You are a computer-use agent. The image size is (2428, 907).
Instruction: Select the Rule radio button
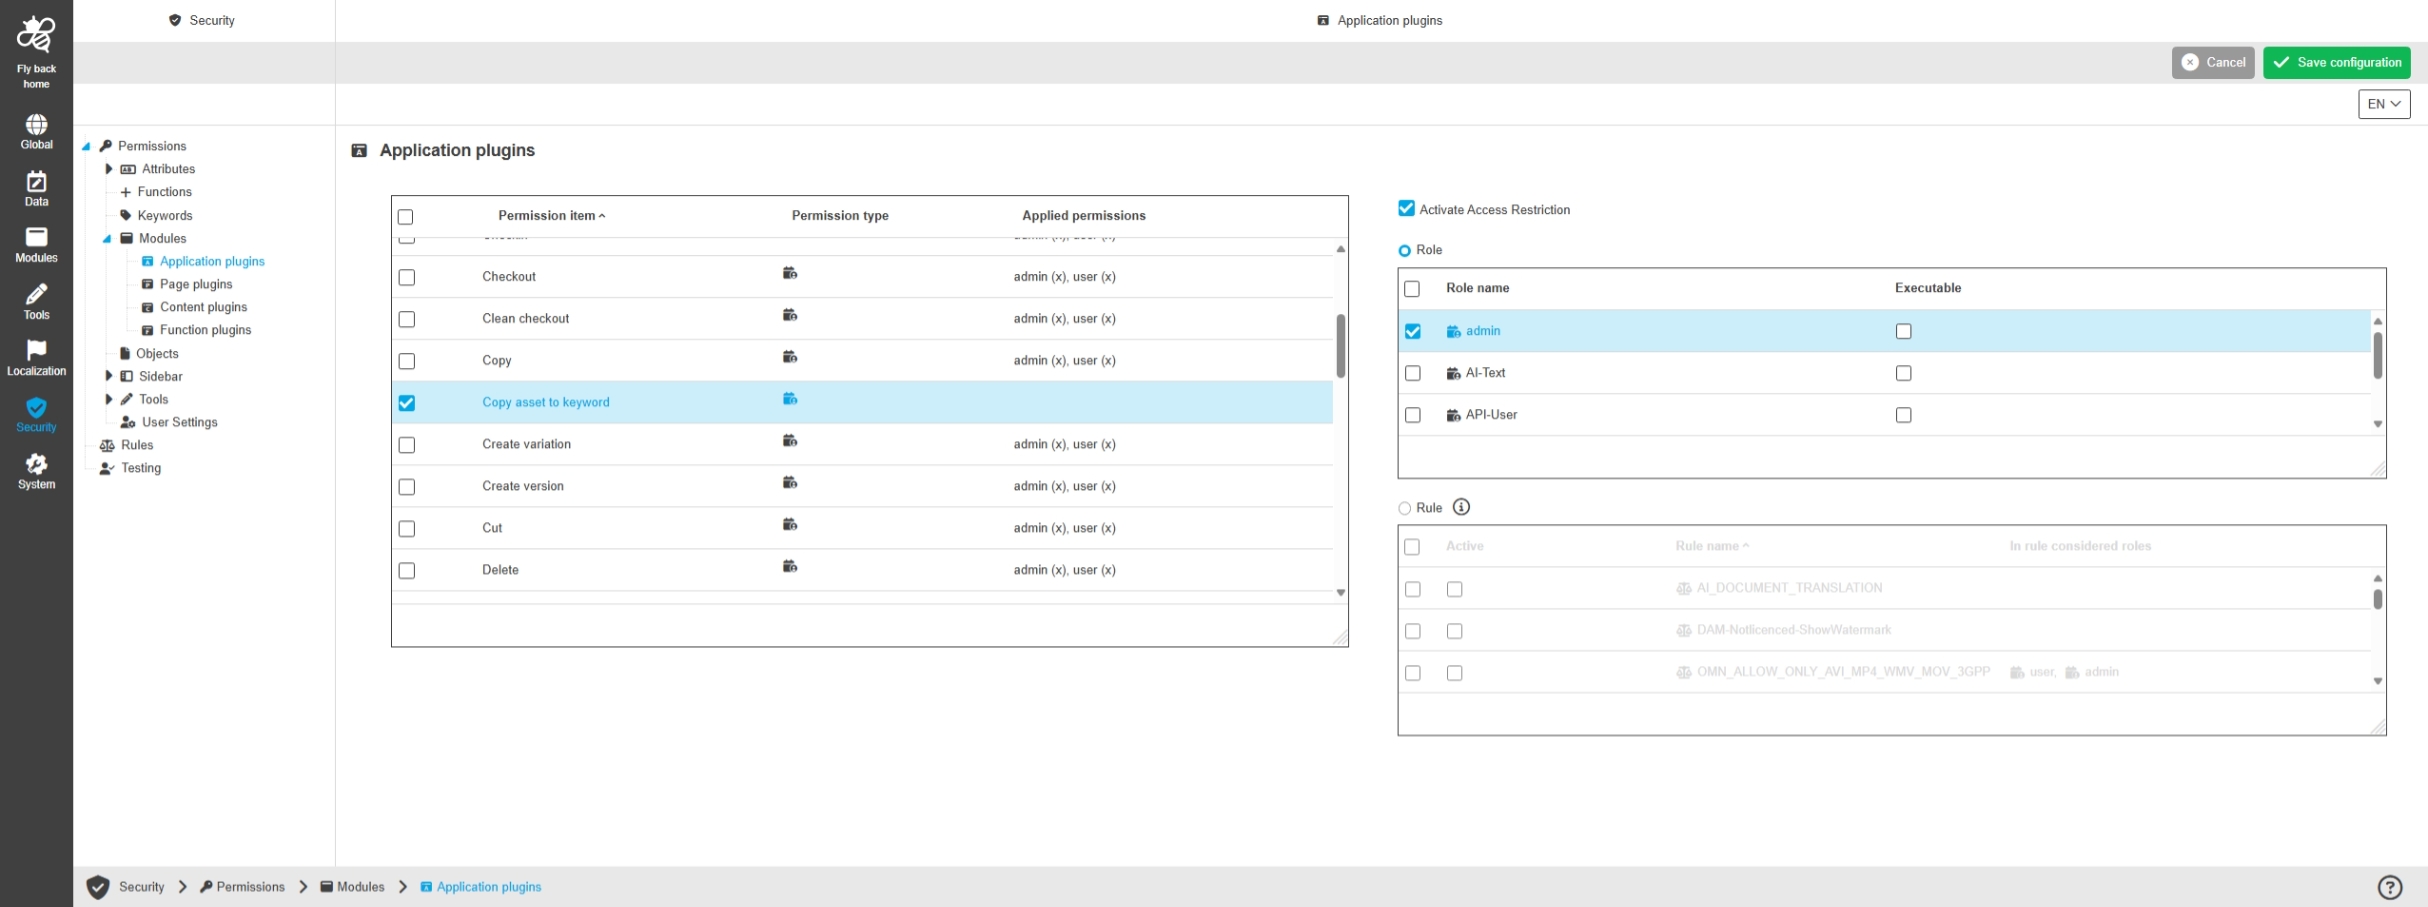click(x=1404, y=508)
